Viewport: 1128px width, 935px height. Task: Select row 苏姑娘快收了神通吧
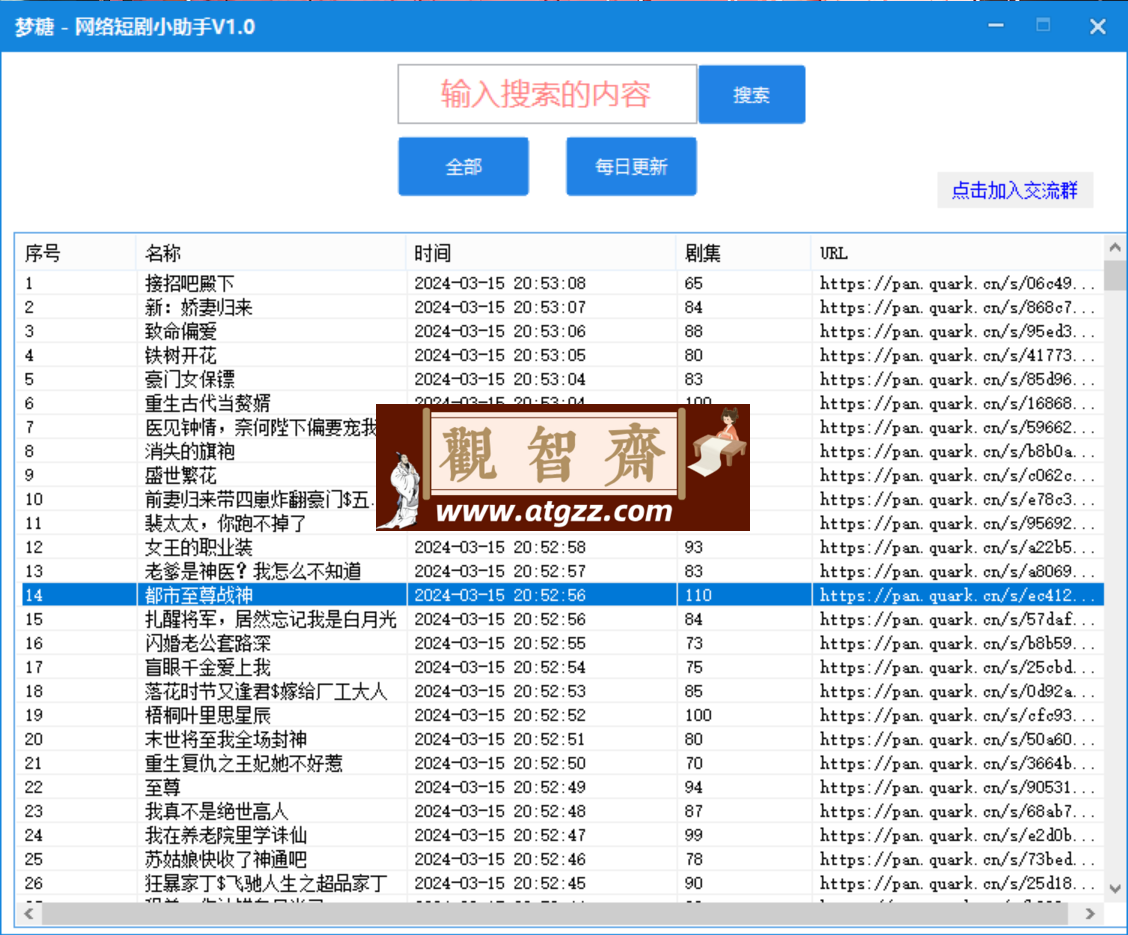pos(560,859)
